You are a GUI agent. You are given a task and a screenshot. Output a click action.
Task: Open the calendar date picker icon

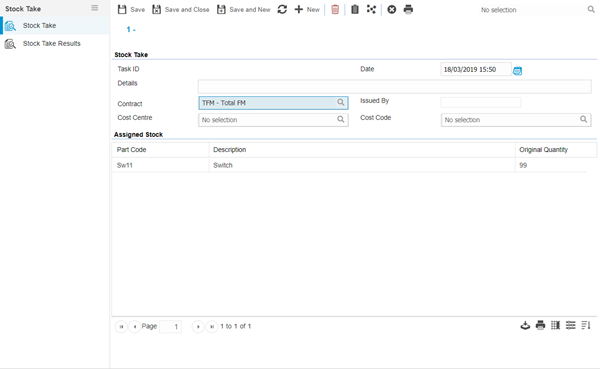[x=517, y=70]
